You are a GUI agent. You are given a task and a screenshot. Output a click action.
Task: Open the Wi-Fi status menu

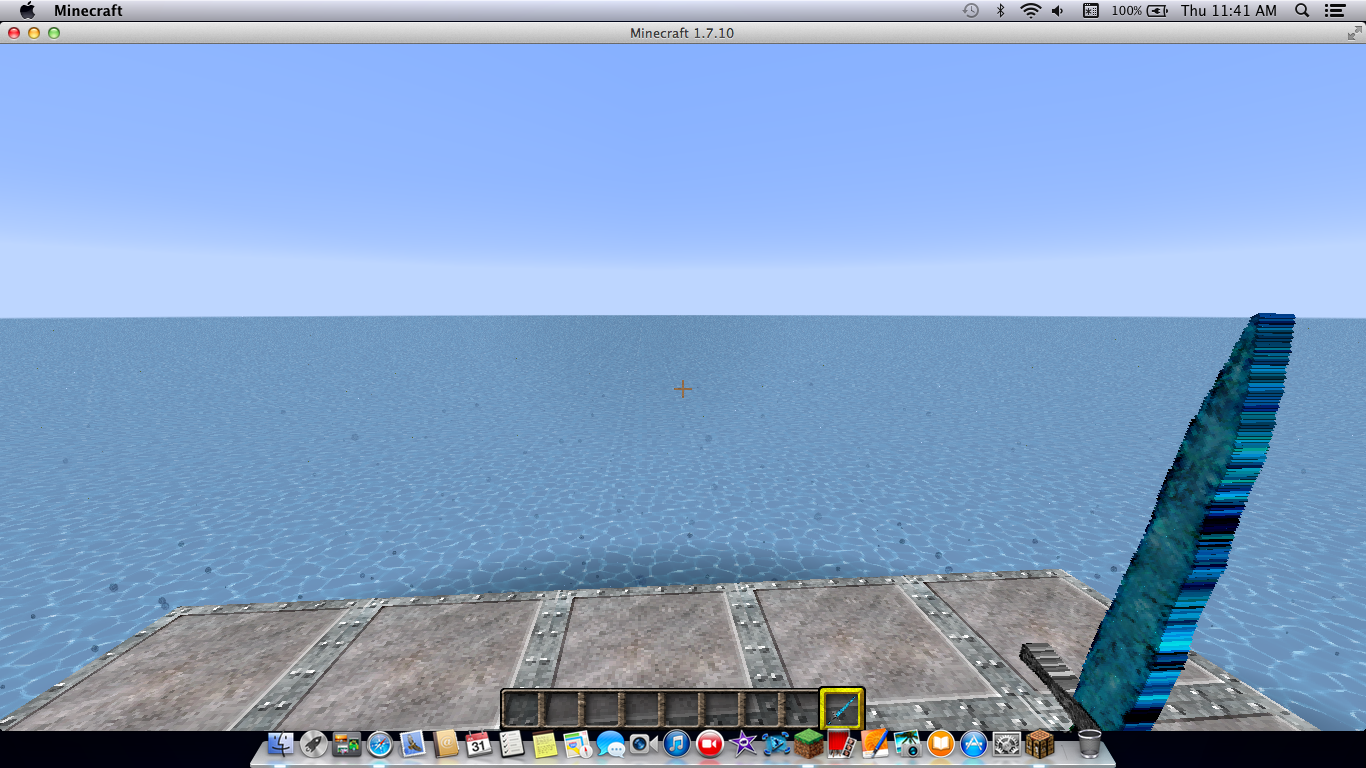click(1030, 11)
